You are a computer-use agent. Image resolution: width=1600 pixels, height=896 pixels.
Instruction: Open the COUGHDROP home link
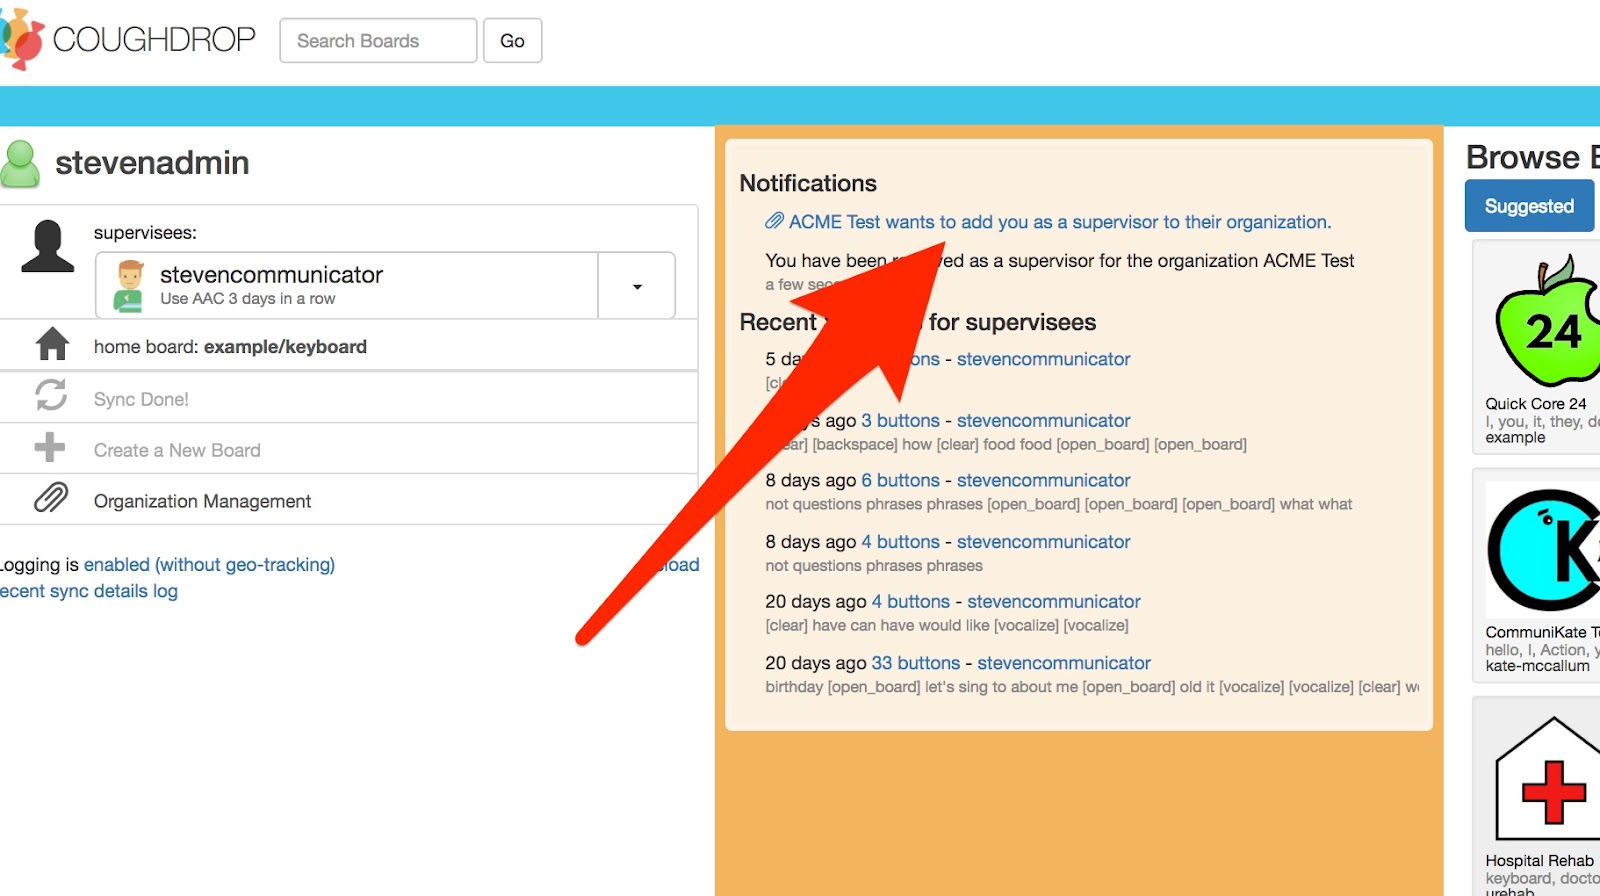(154, 40)
